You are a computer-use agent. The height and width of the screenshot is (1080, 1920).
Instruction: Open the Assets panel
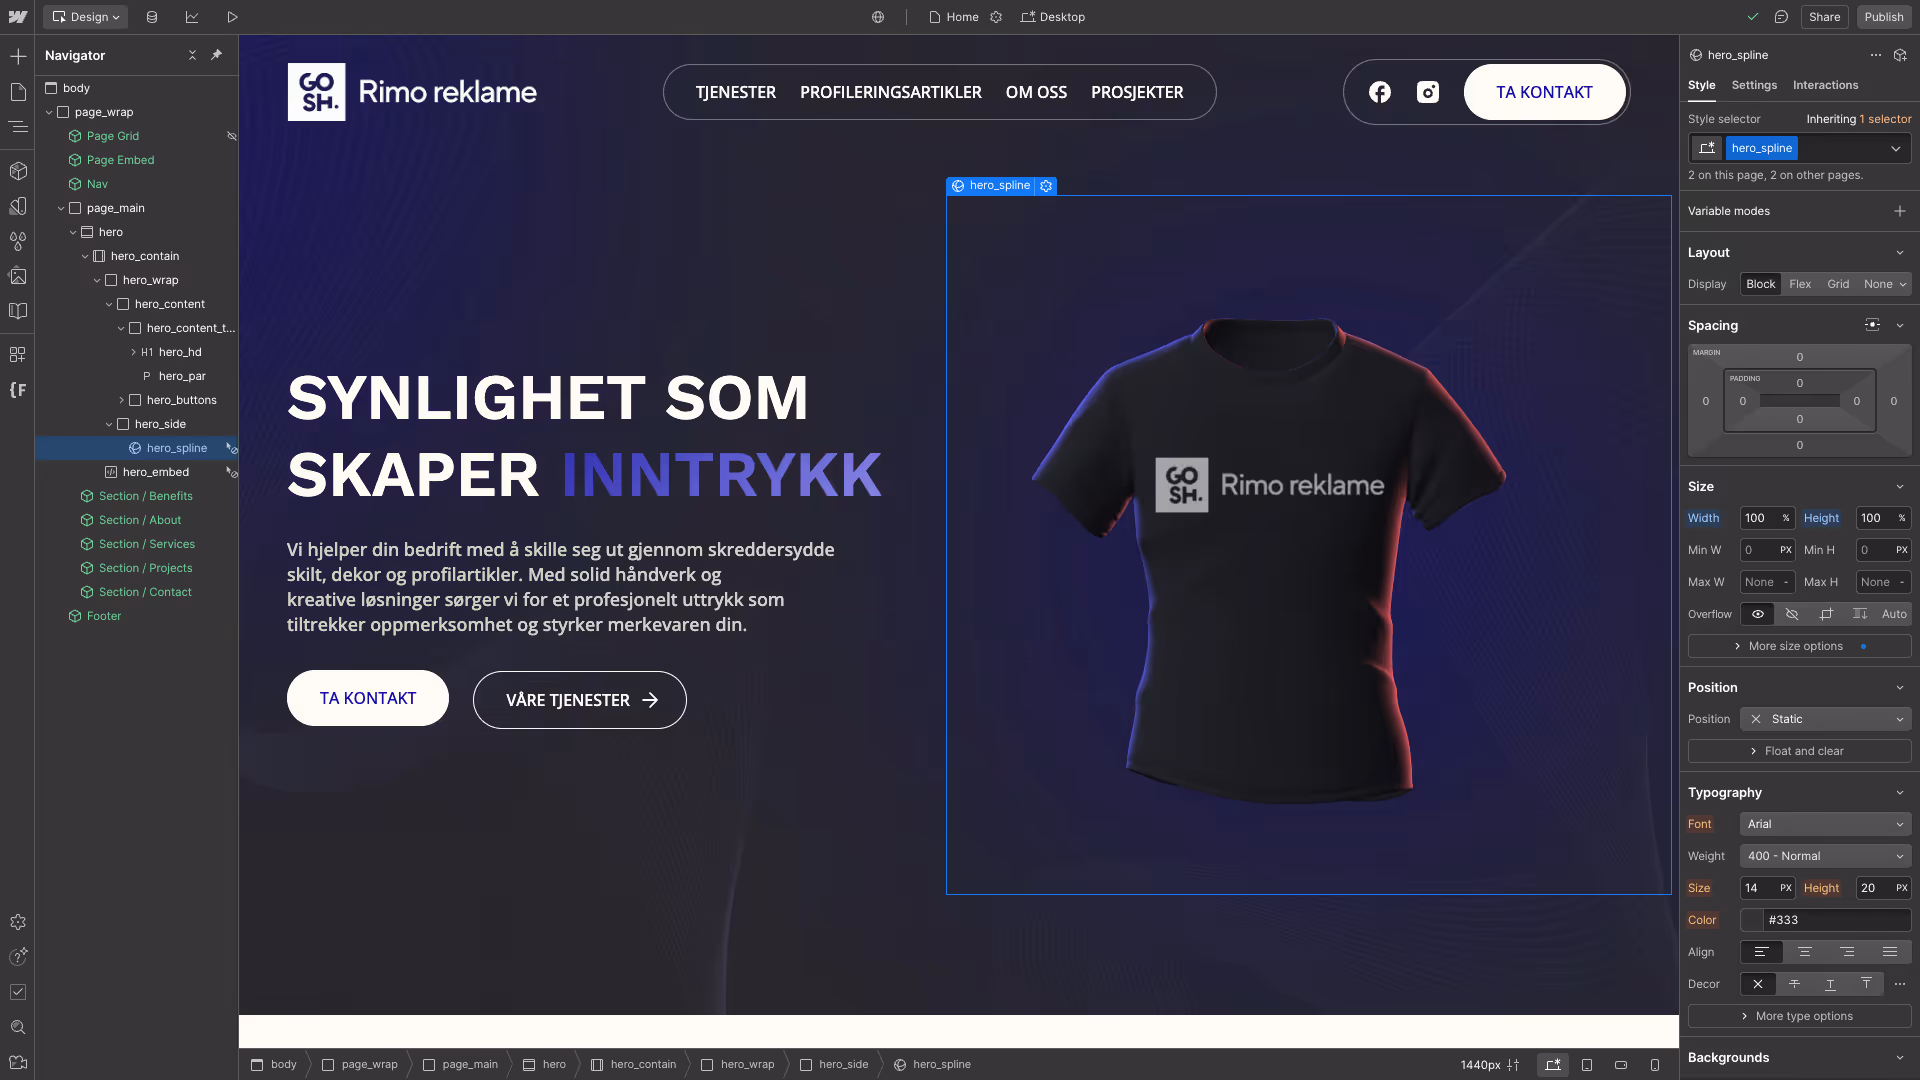click(18, 276)
